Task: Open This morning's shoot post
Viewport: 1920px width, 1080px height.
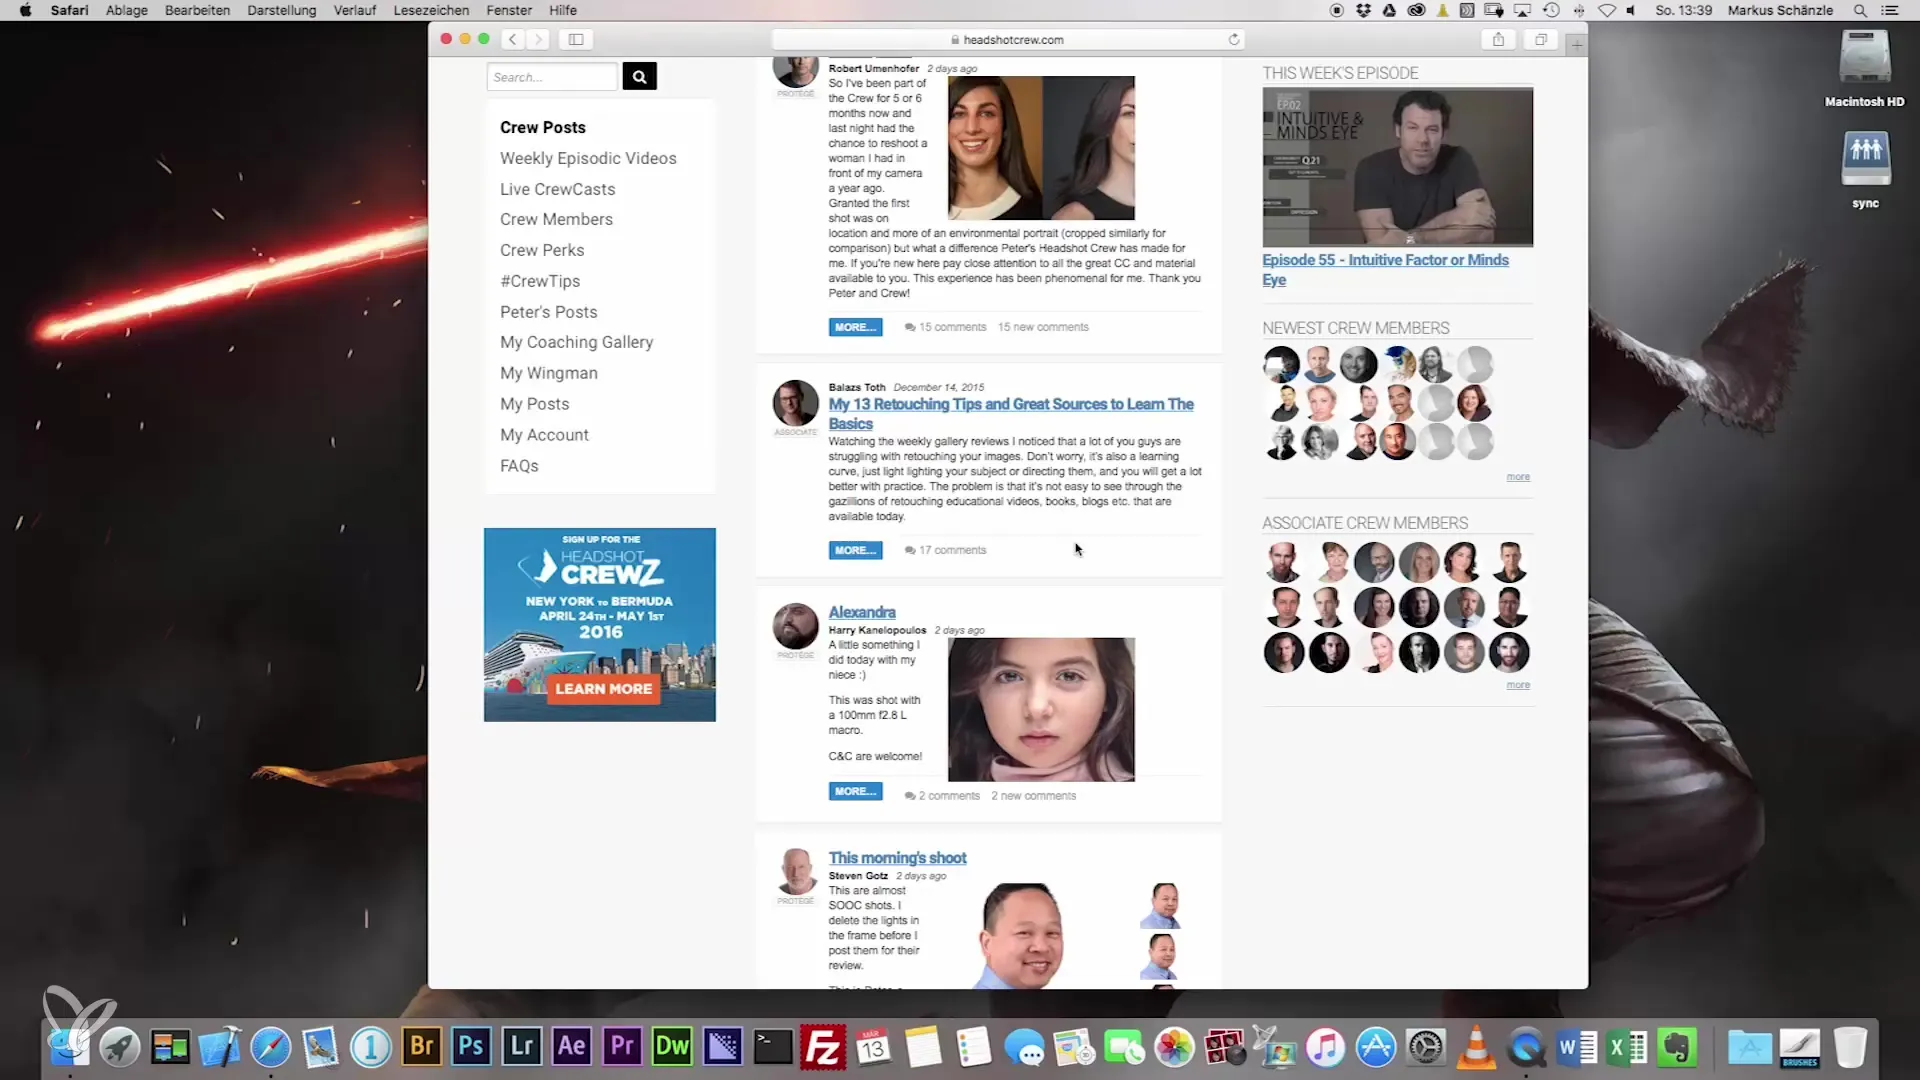Action: tap(897, 858)
